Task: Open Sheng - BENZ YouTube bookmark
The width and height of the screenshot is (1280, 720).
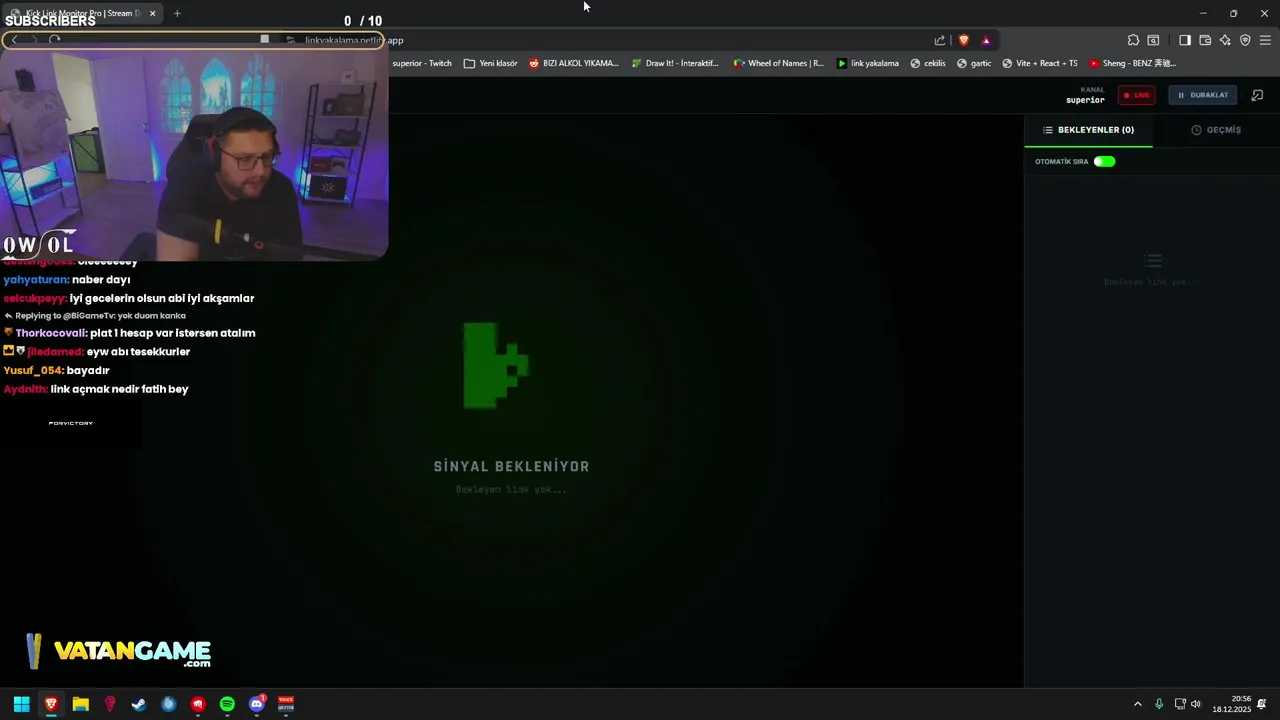Action: point(1133,63)
